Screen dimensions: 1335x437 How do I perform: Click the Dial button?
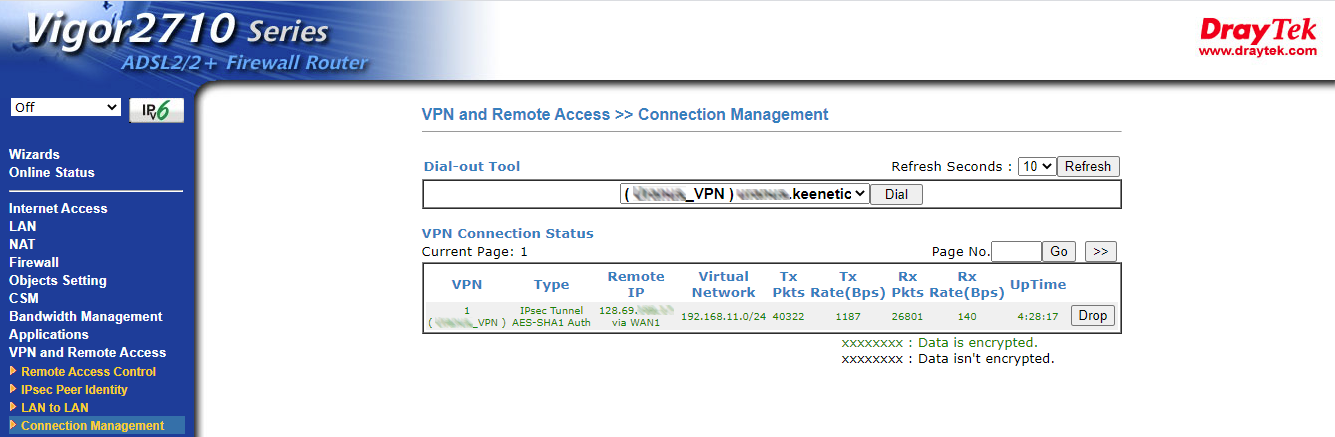pos(896,194)
